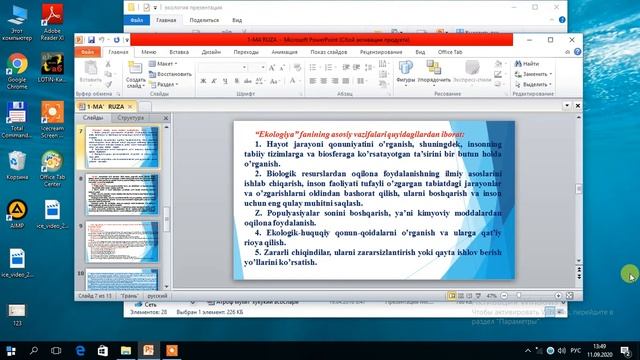This screenshot has height=360, width=640.
Task: Toggle the numbered list button
Action: click(329, 67)
